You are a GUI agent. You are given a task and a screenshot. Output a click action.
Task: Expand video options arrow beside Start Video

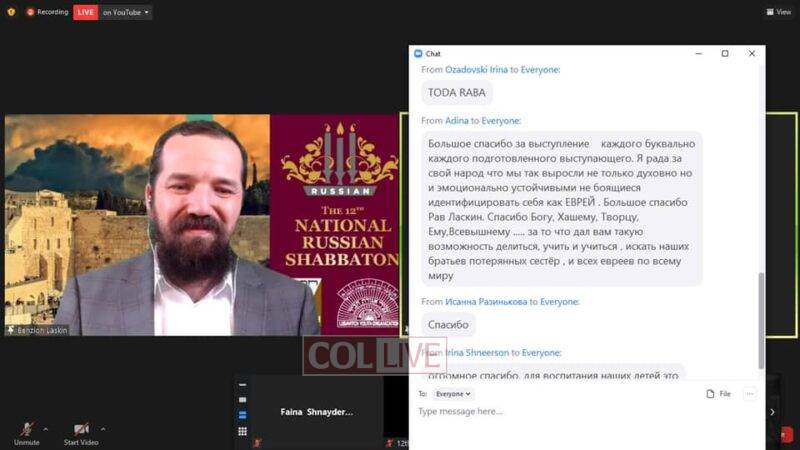pyautogui.click(x=103, y=429)
